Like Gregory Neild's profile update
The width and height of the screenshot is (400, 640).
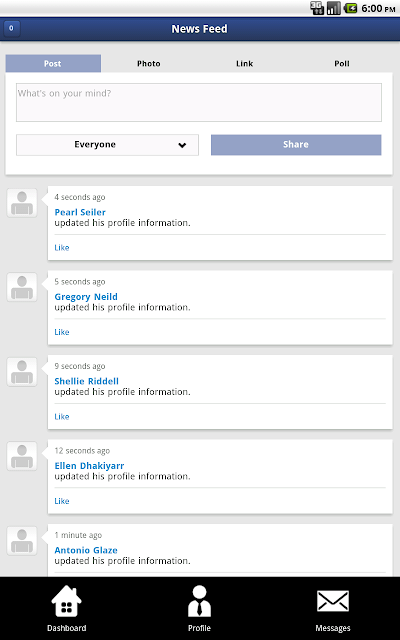pos(62,332)
